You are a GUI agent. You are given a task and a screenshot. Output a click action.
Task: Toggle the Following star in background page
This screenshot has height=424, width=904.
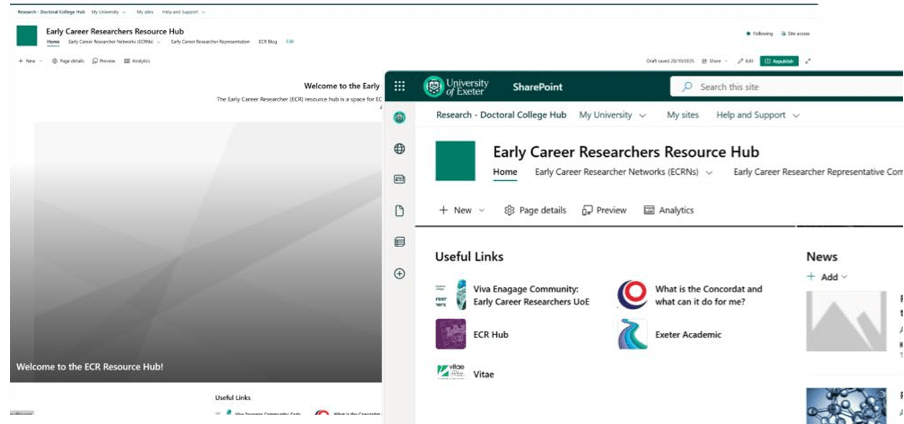748,34
